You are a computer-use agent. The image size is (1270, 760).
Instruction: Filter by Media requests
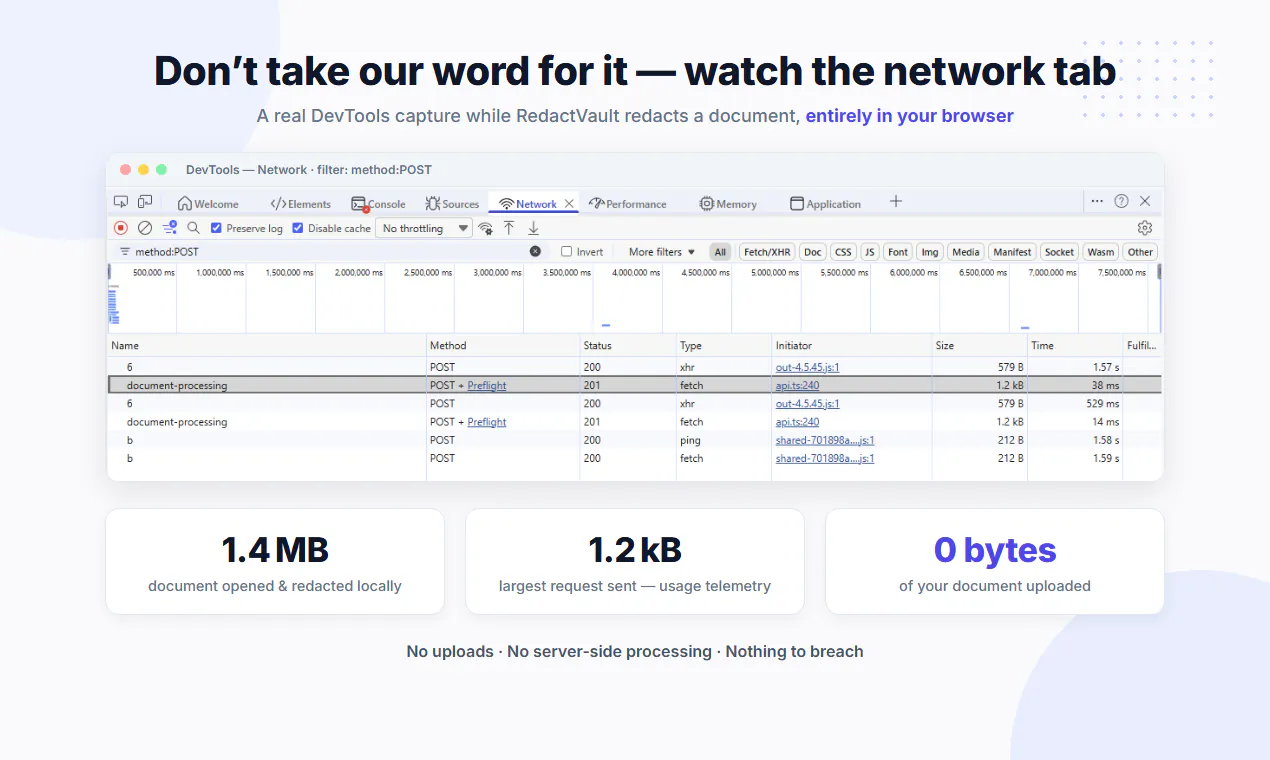(x=966, y=252)
